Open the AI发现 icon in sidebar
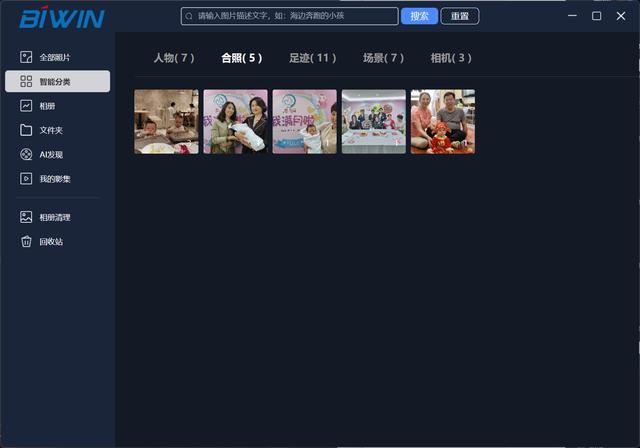 click(x=26, y=155)
